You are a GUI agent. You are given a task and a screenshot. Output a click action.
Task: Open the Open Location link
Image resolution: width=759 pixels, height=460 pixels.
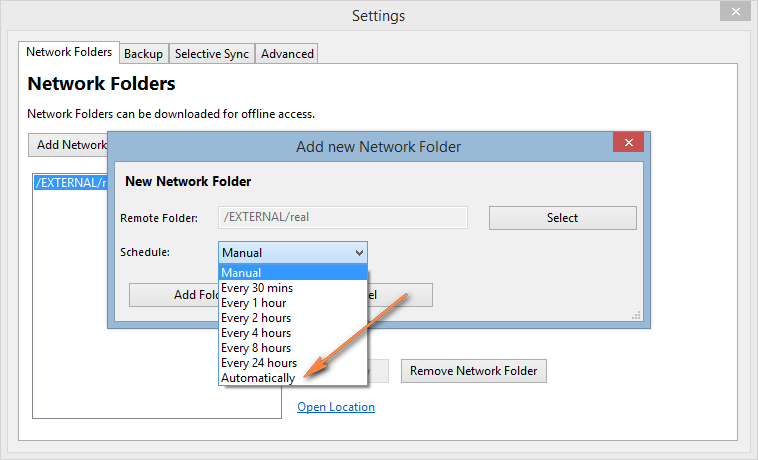click(336, 407)
